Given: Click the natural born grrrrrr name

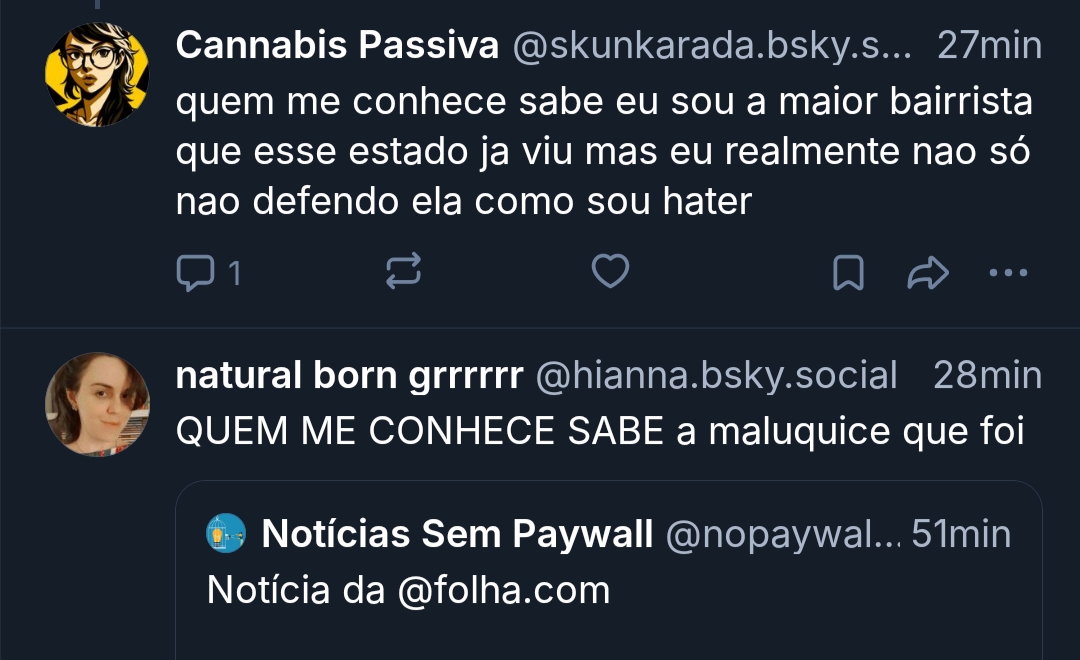Looking at the screenshot, I should [349, 376].
